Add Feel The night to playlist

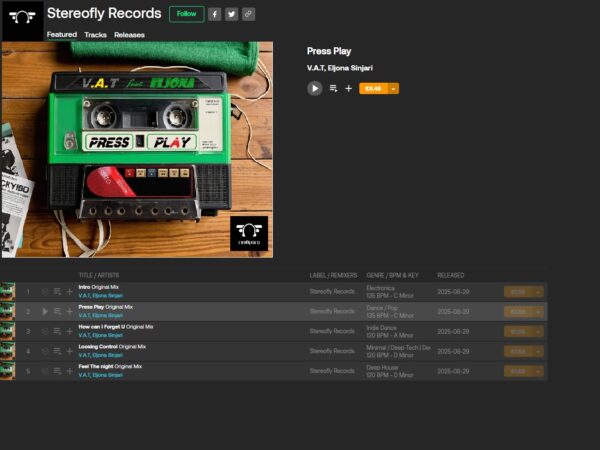[x=69, y=371]
